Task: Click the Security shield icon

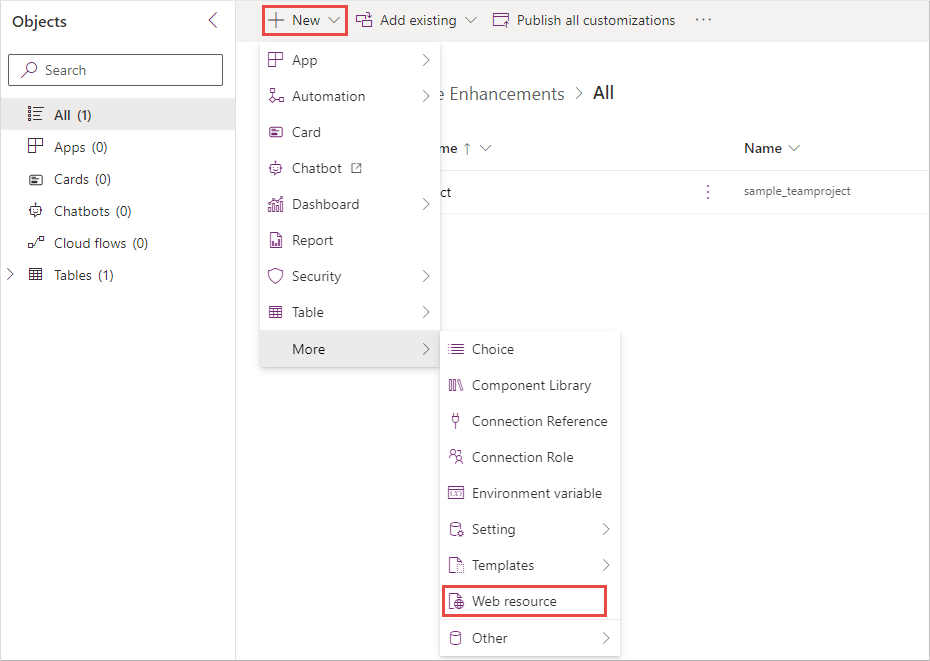Action: (x=276, y=276)
